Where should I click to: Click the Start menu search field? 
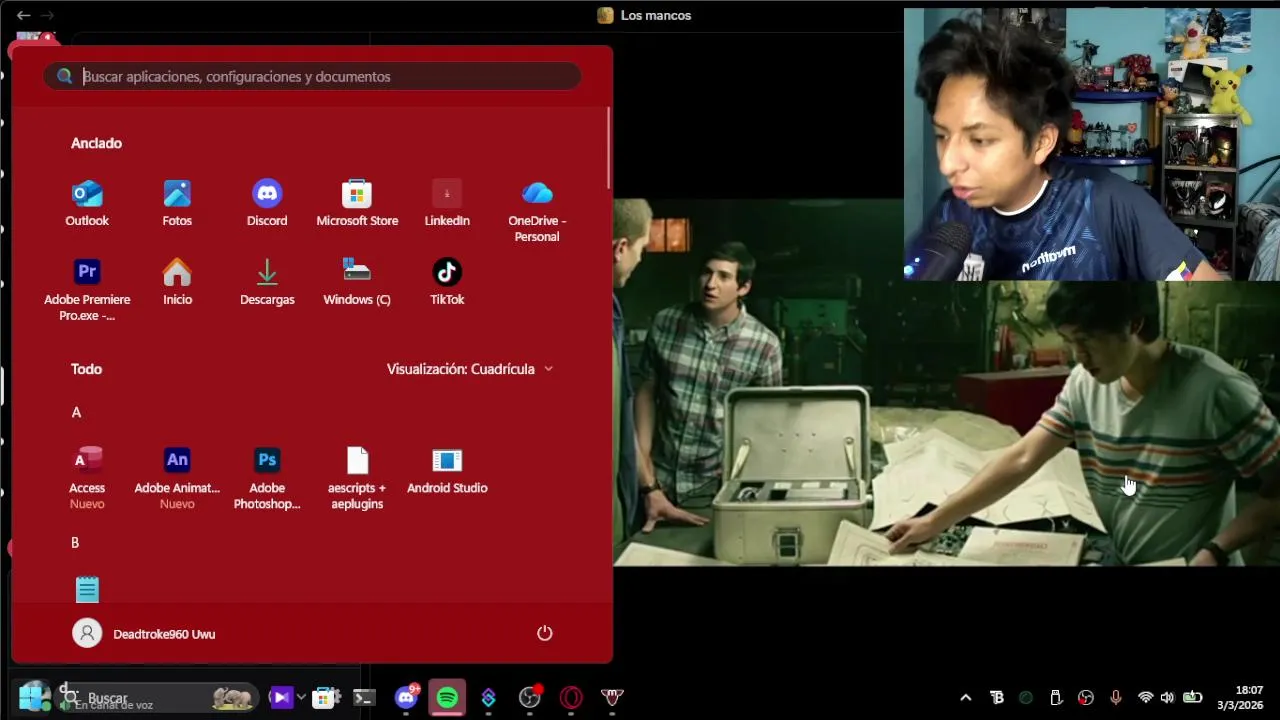click(312, 76)
